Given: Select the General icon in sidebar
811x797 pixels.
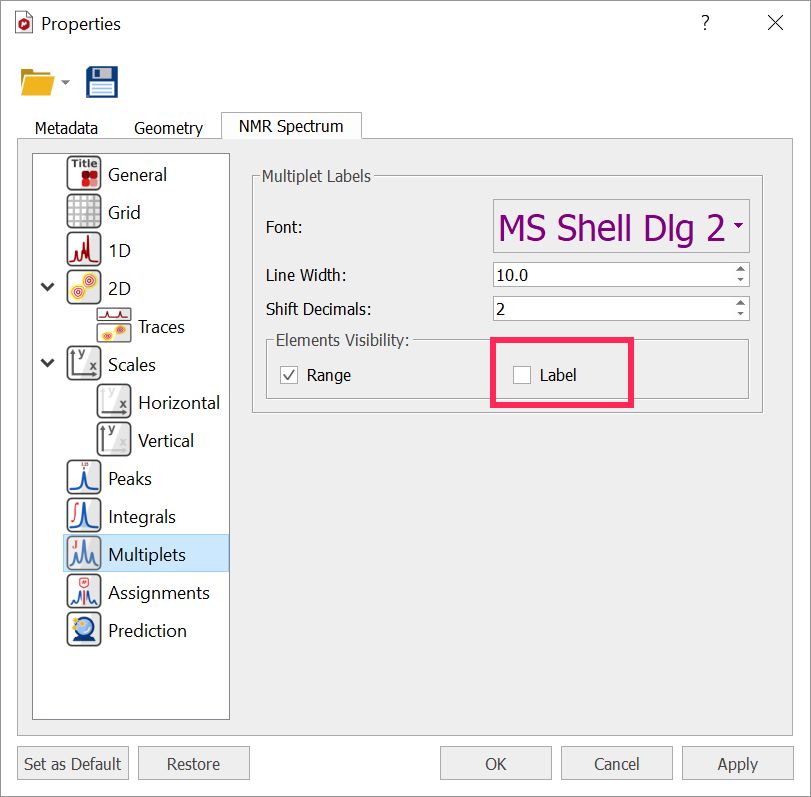Looking at the screenshot, I should [x=84, y=174].
